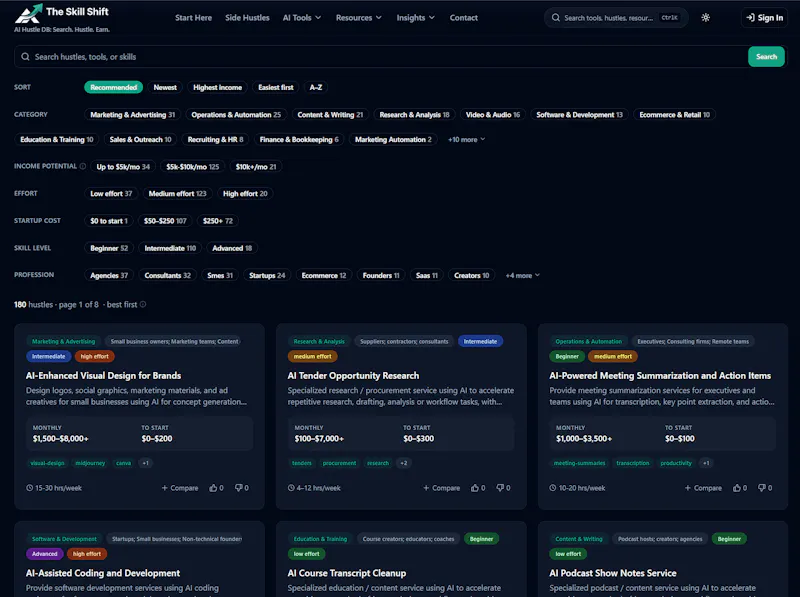Viewport: 800px width, 597px height.
Task: Focus the hustles, tools, or skills search field
Action: pyautogui.click(x=381, y=57)
